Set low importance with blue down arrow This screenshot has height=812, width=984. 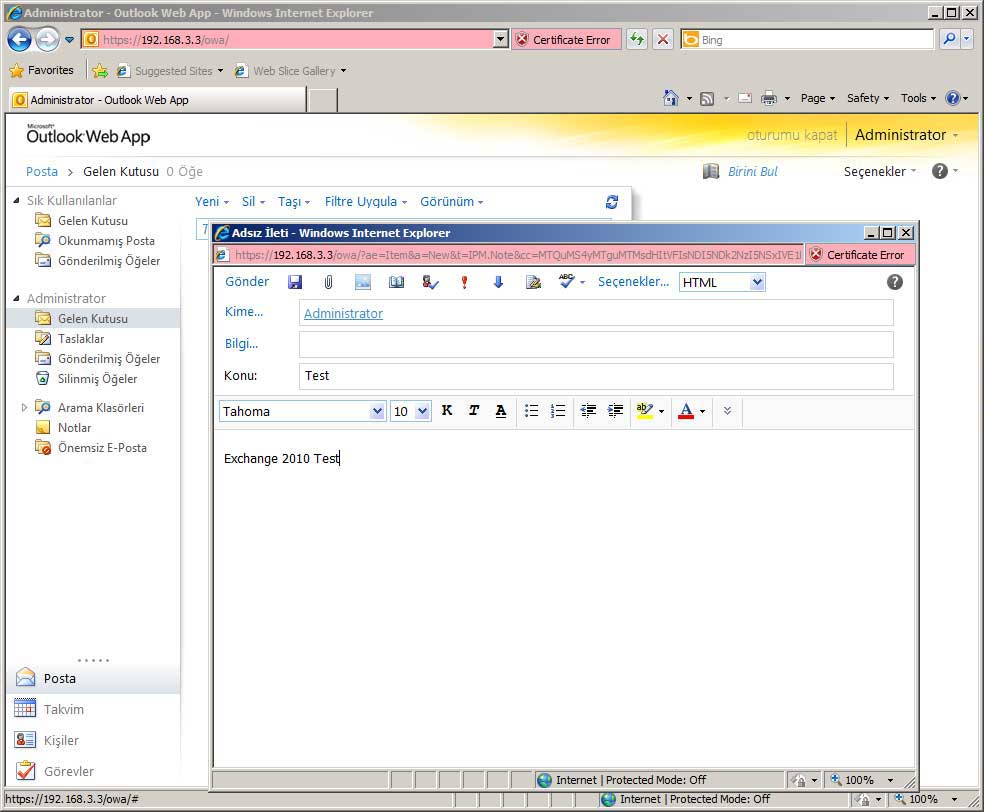coord(498,282)
